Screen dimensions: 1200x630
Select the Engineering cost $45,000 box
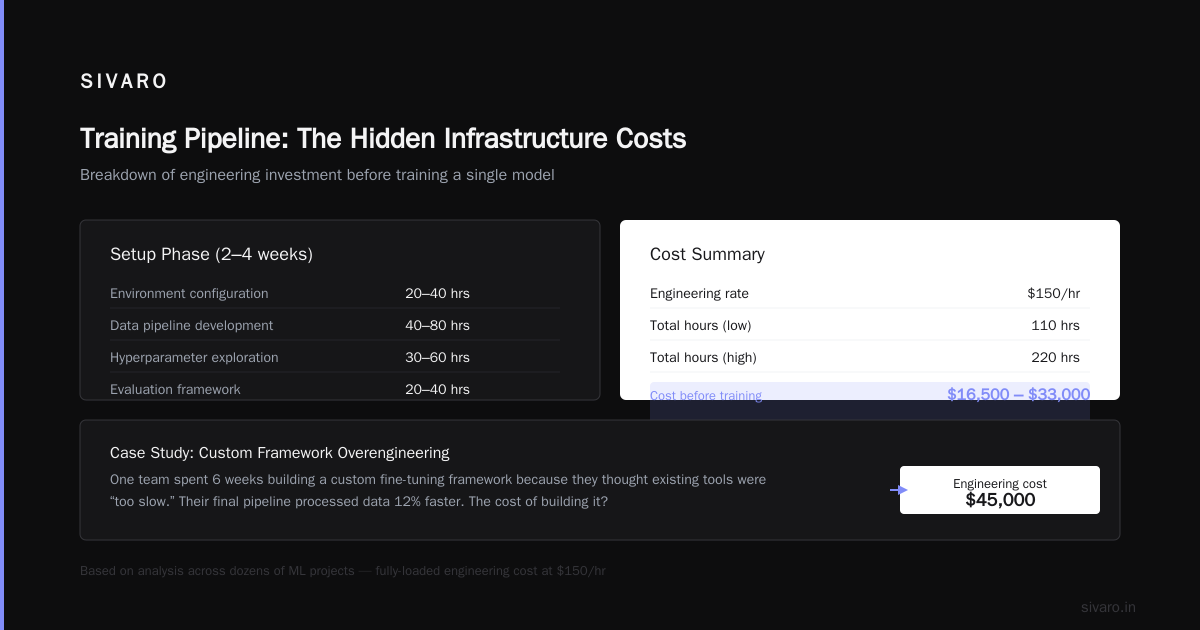[1000, 490]
